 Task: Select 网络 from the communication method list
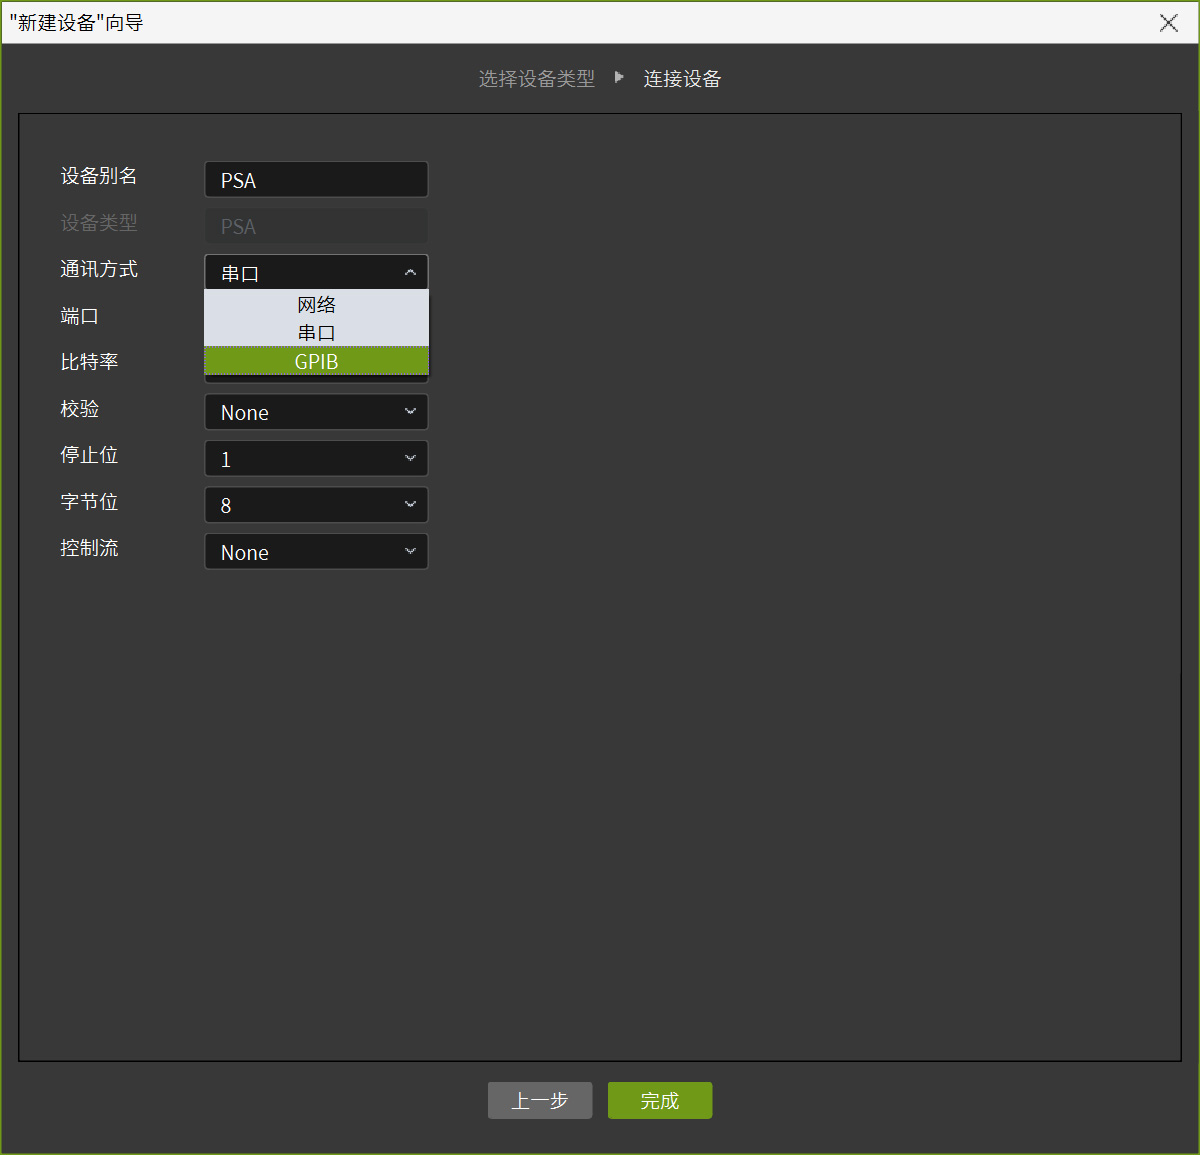click(316, 305)
